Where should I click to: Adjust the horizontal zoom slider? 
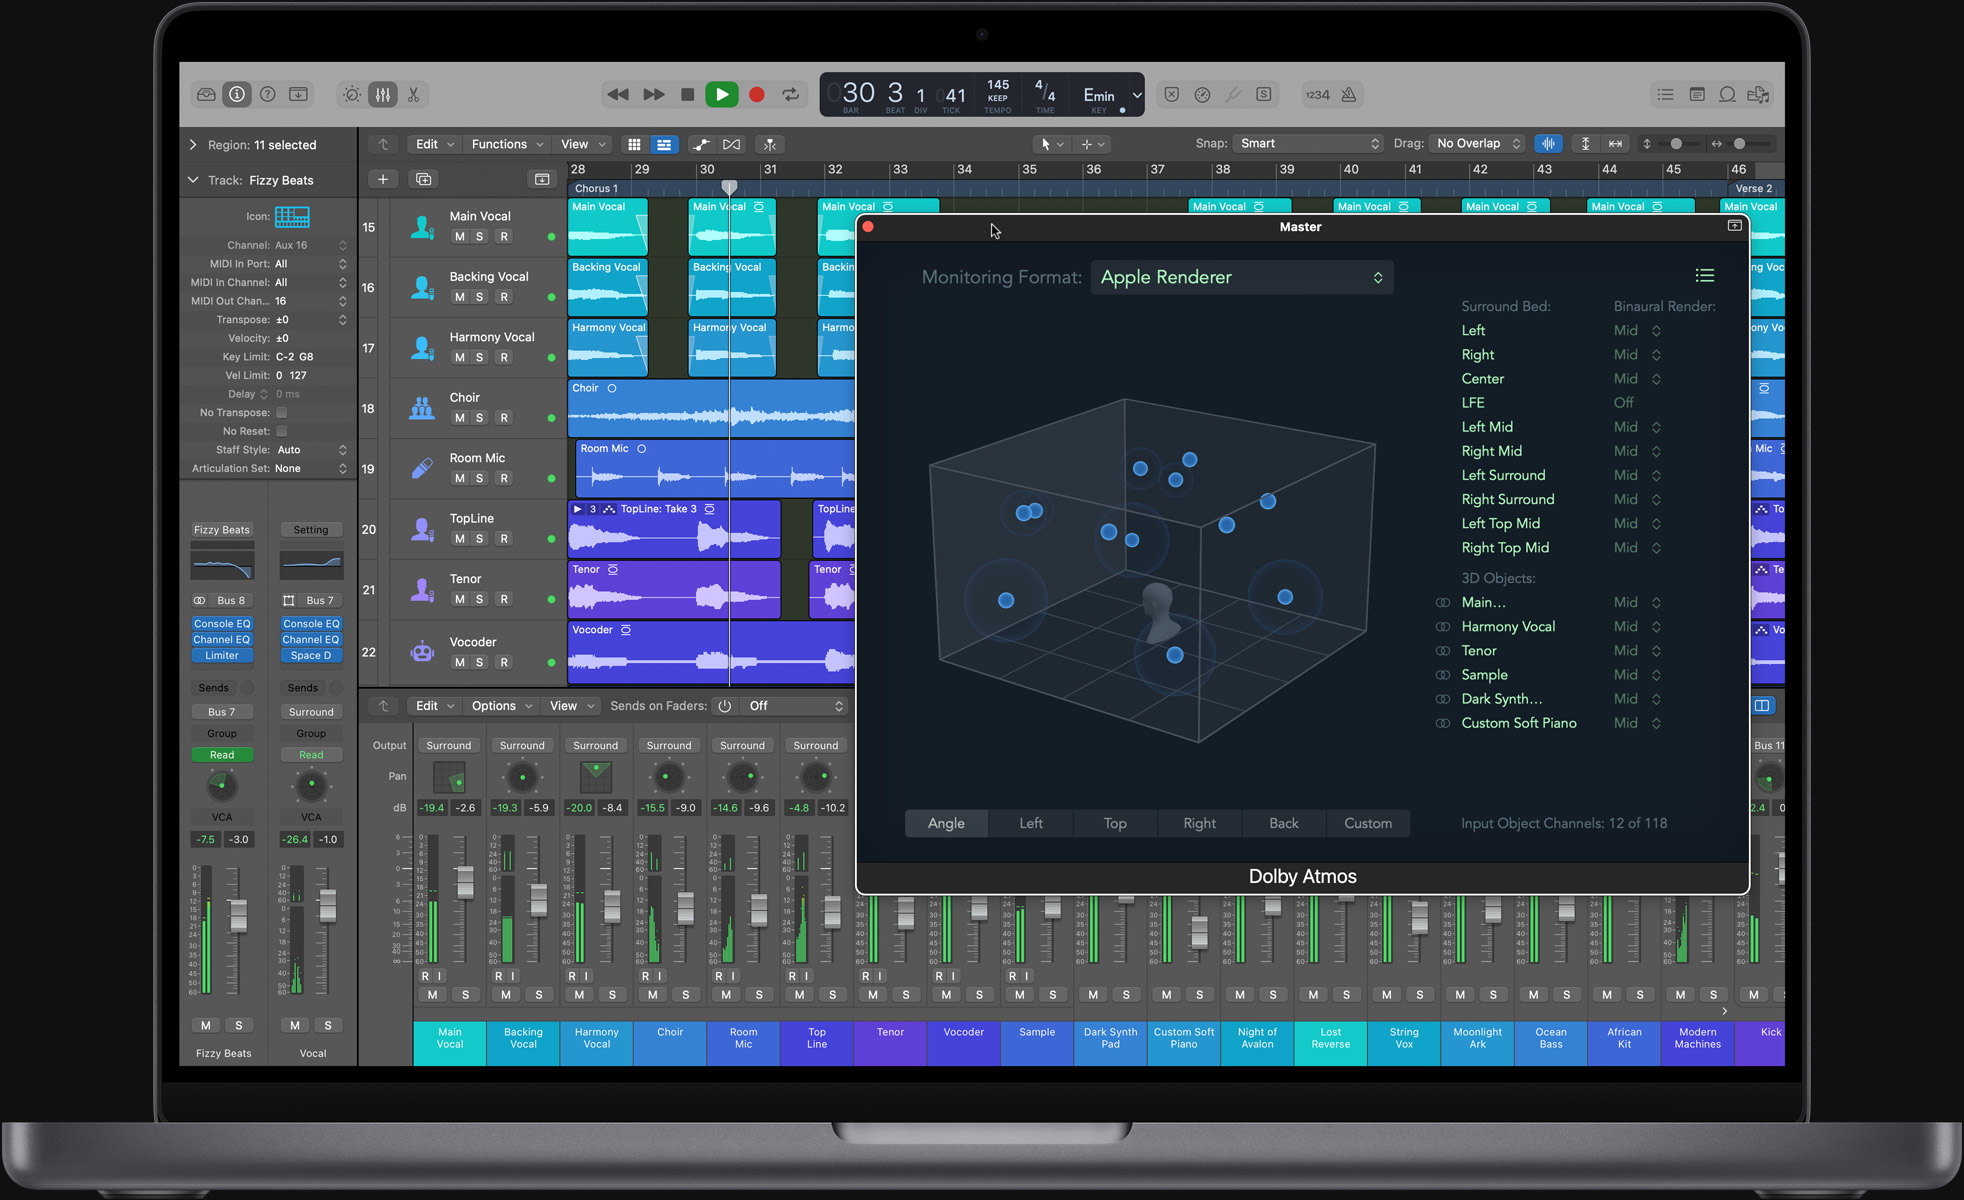point(1740,144)
